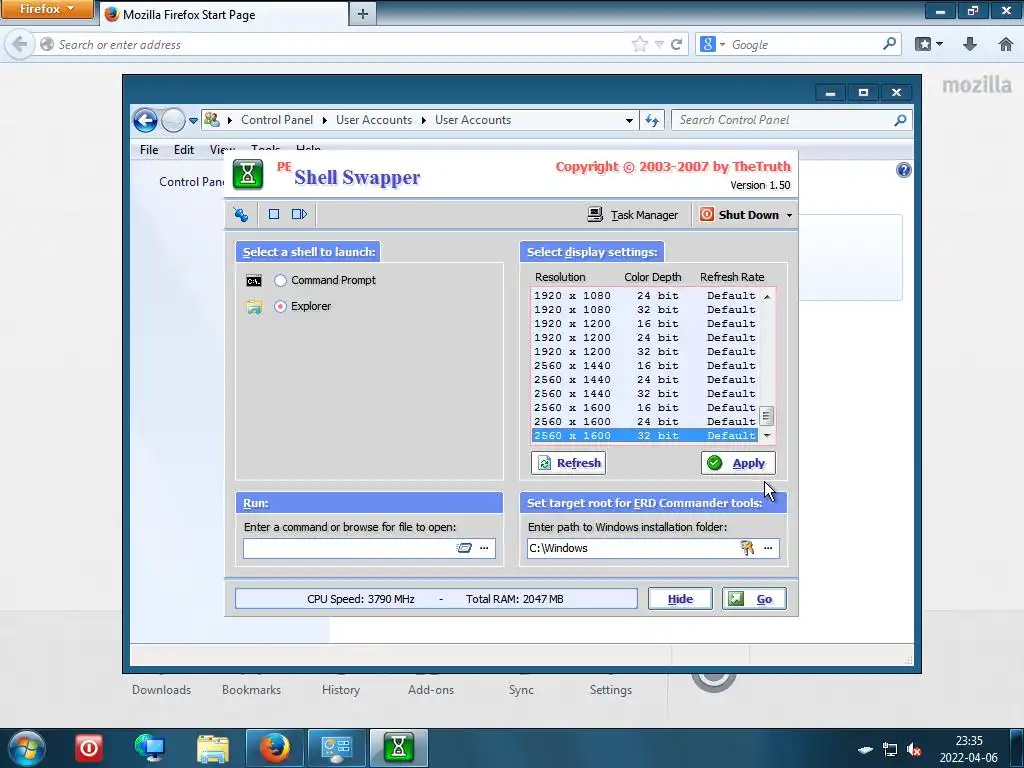Open File menu in Control Panel window
This screenshot has height=768, width=1024.
tap(149, 150)
